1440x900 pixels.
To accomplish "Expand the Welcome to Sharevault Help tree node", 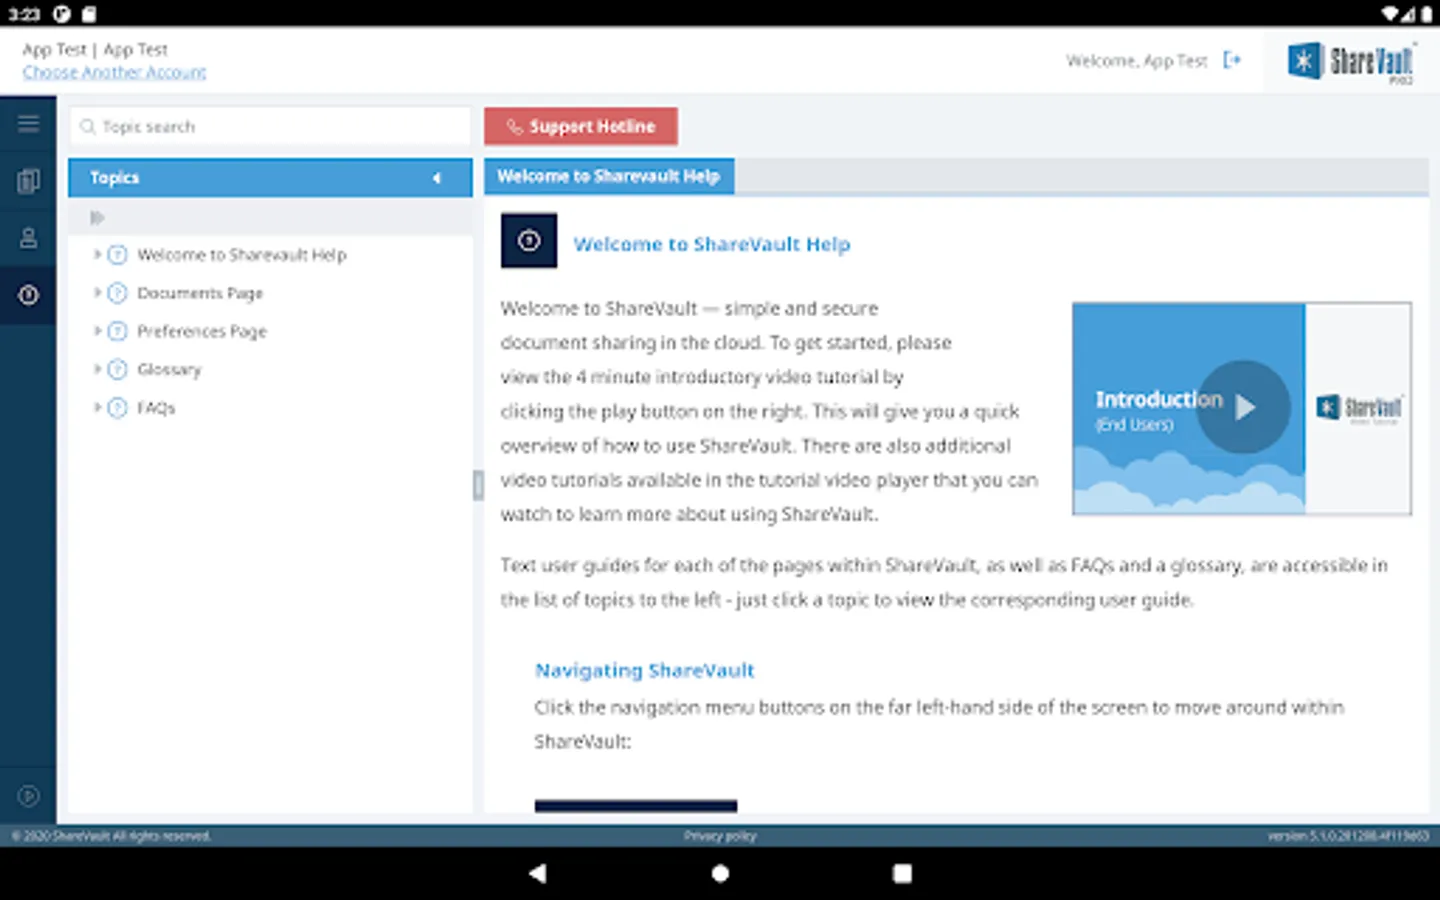I will 97,255.
